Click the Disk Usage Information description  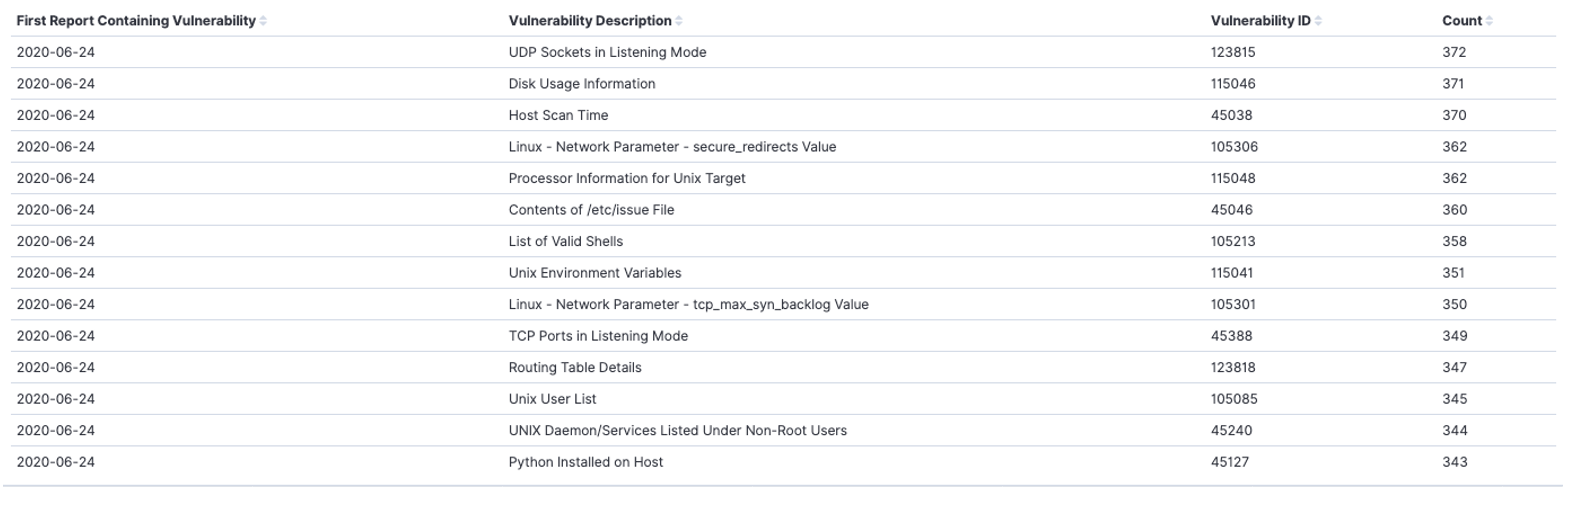(x=581, y=84)
